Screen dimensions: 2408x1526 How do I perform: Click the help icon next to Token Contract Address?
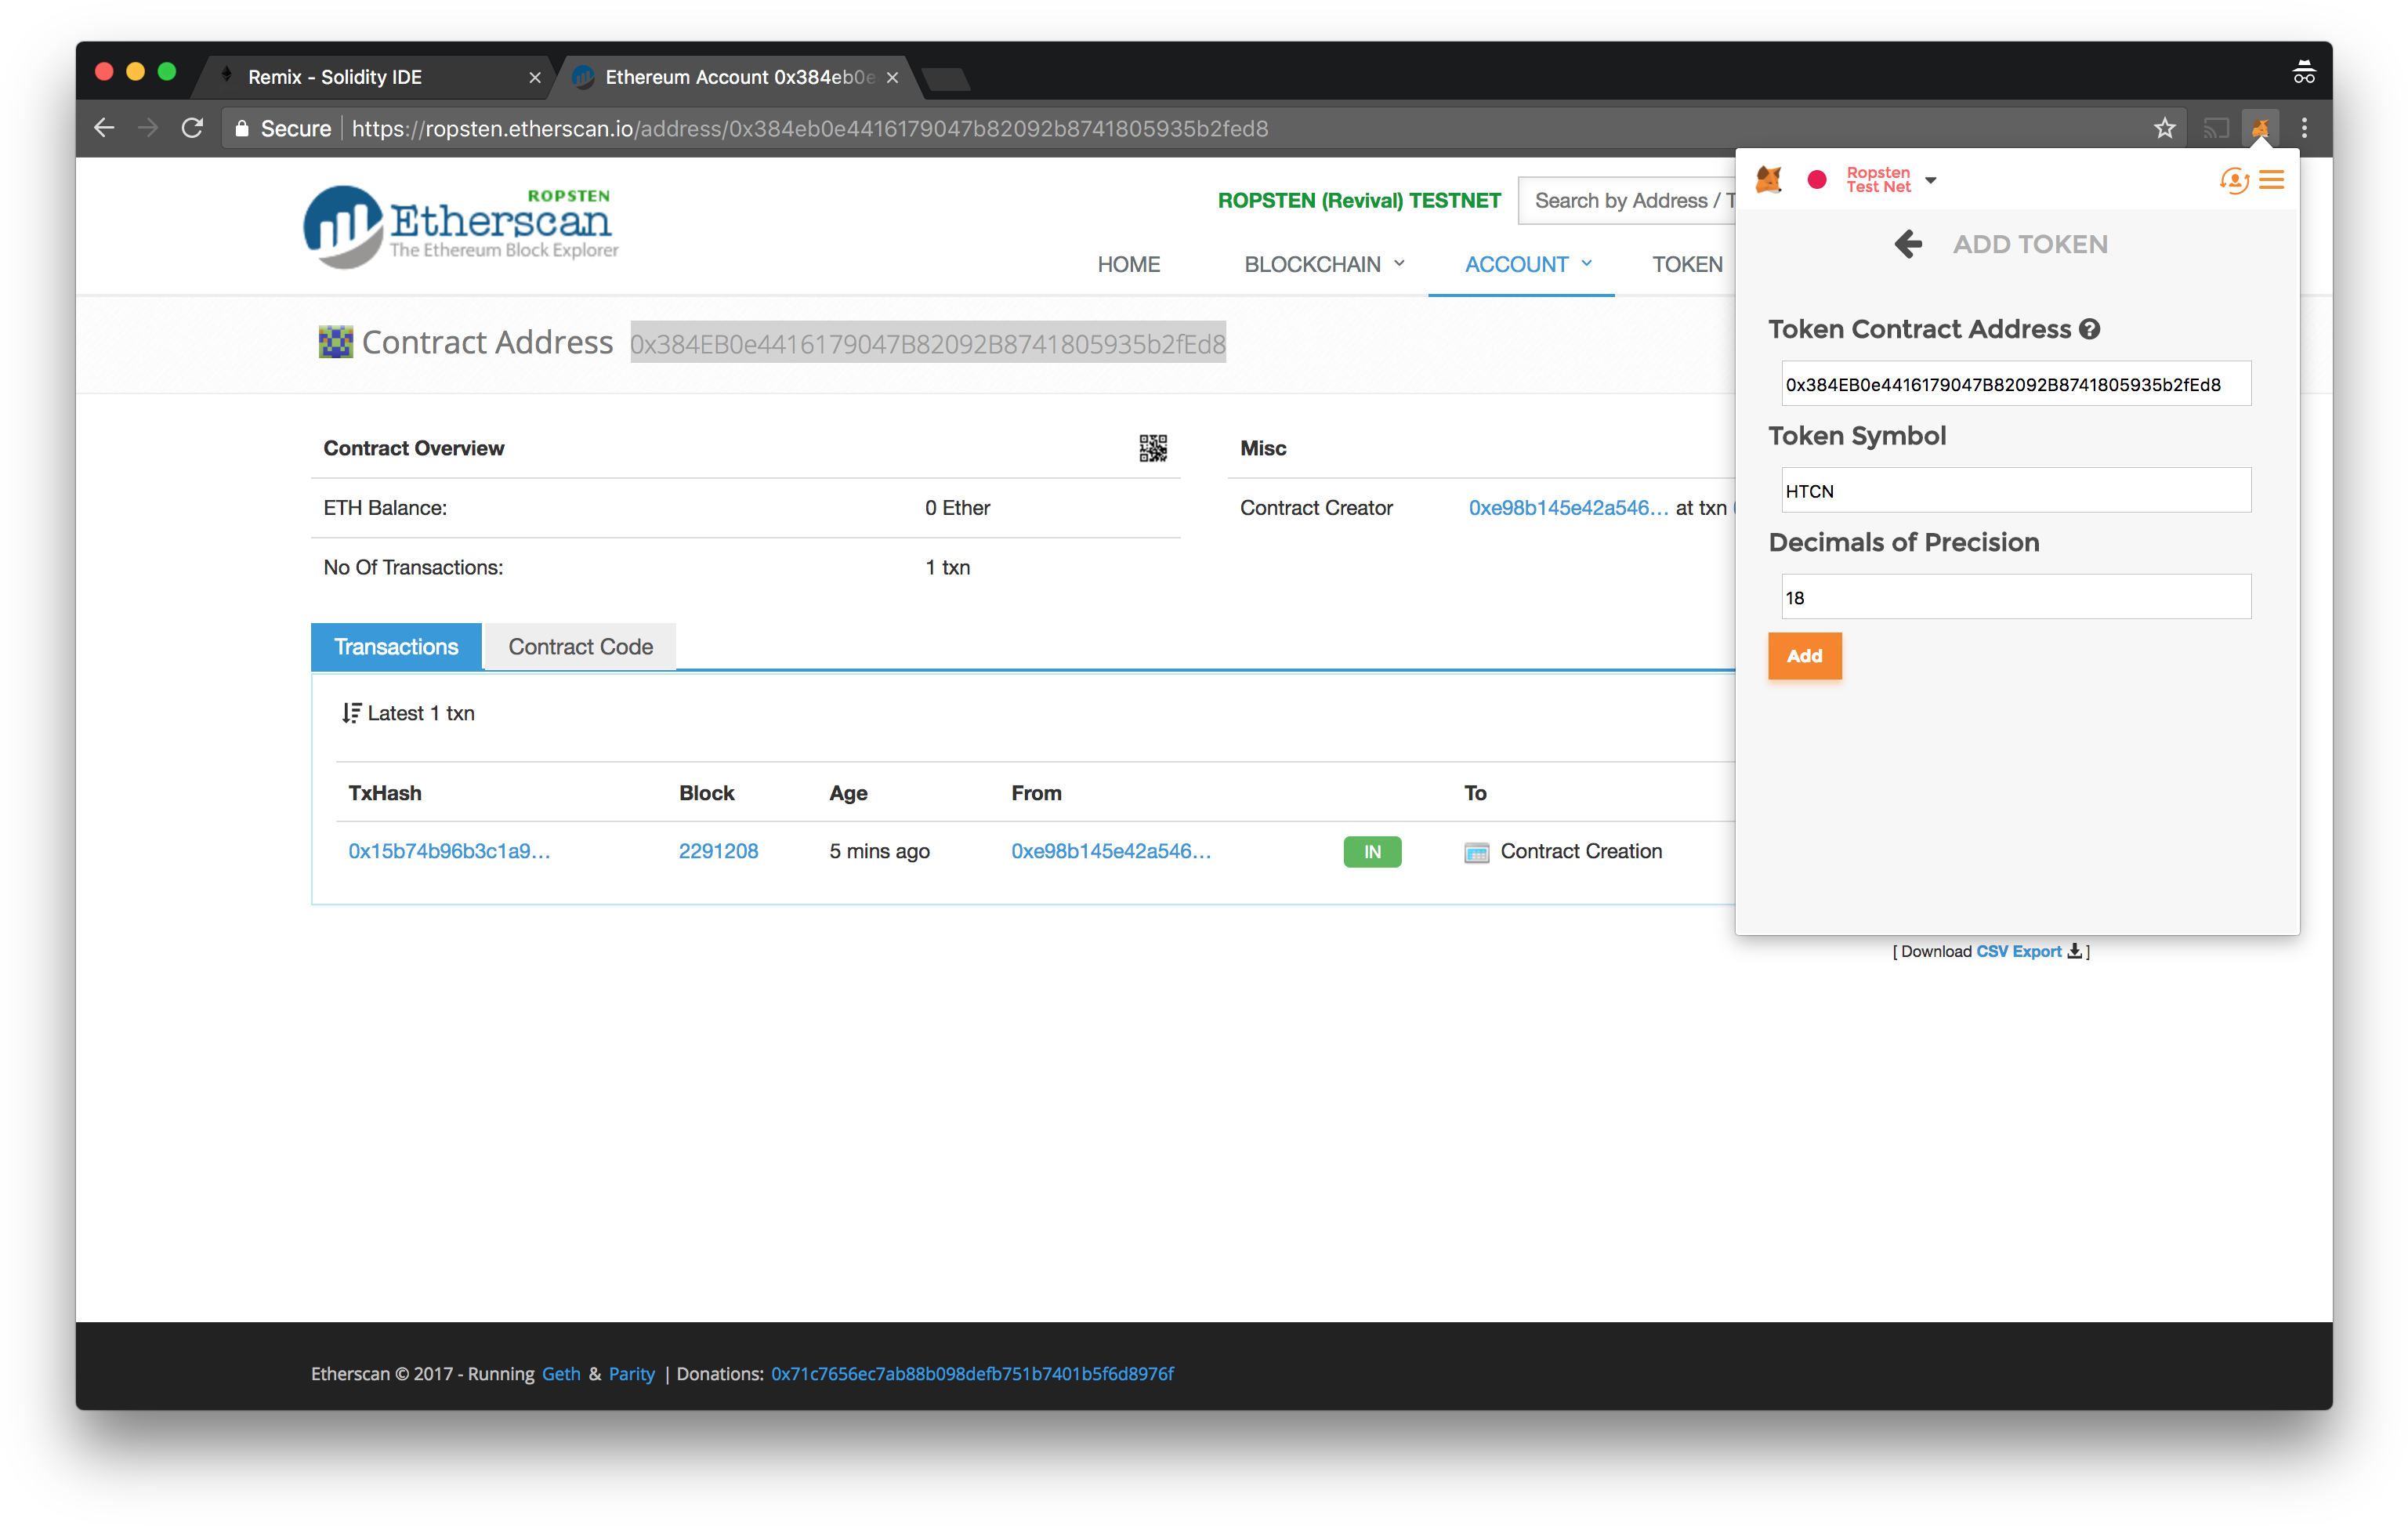click(x=2089, y=329)
